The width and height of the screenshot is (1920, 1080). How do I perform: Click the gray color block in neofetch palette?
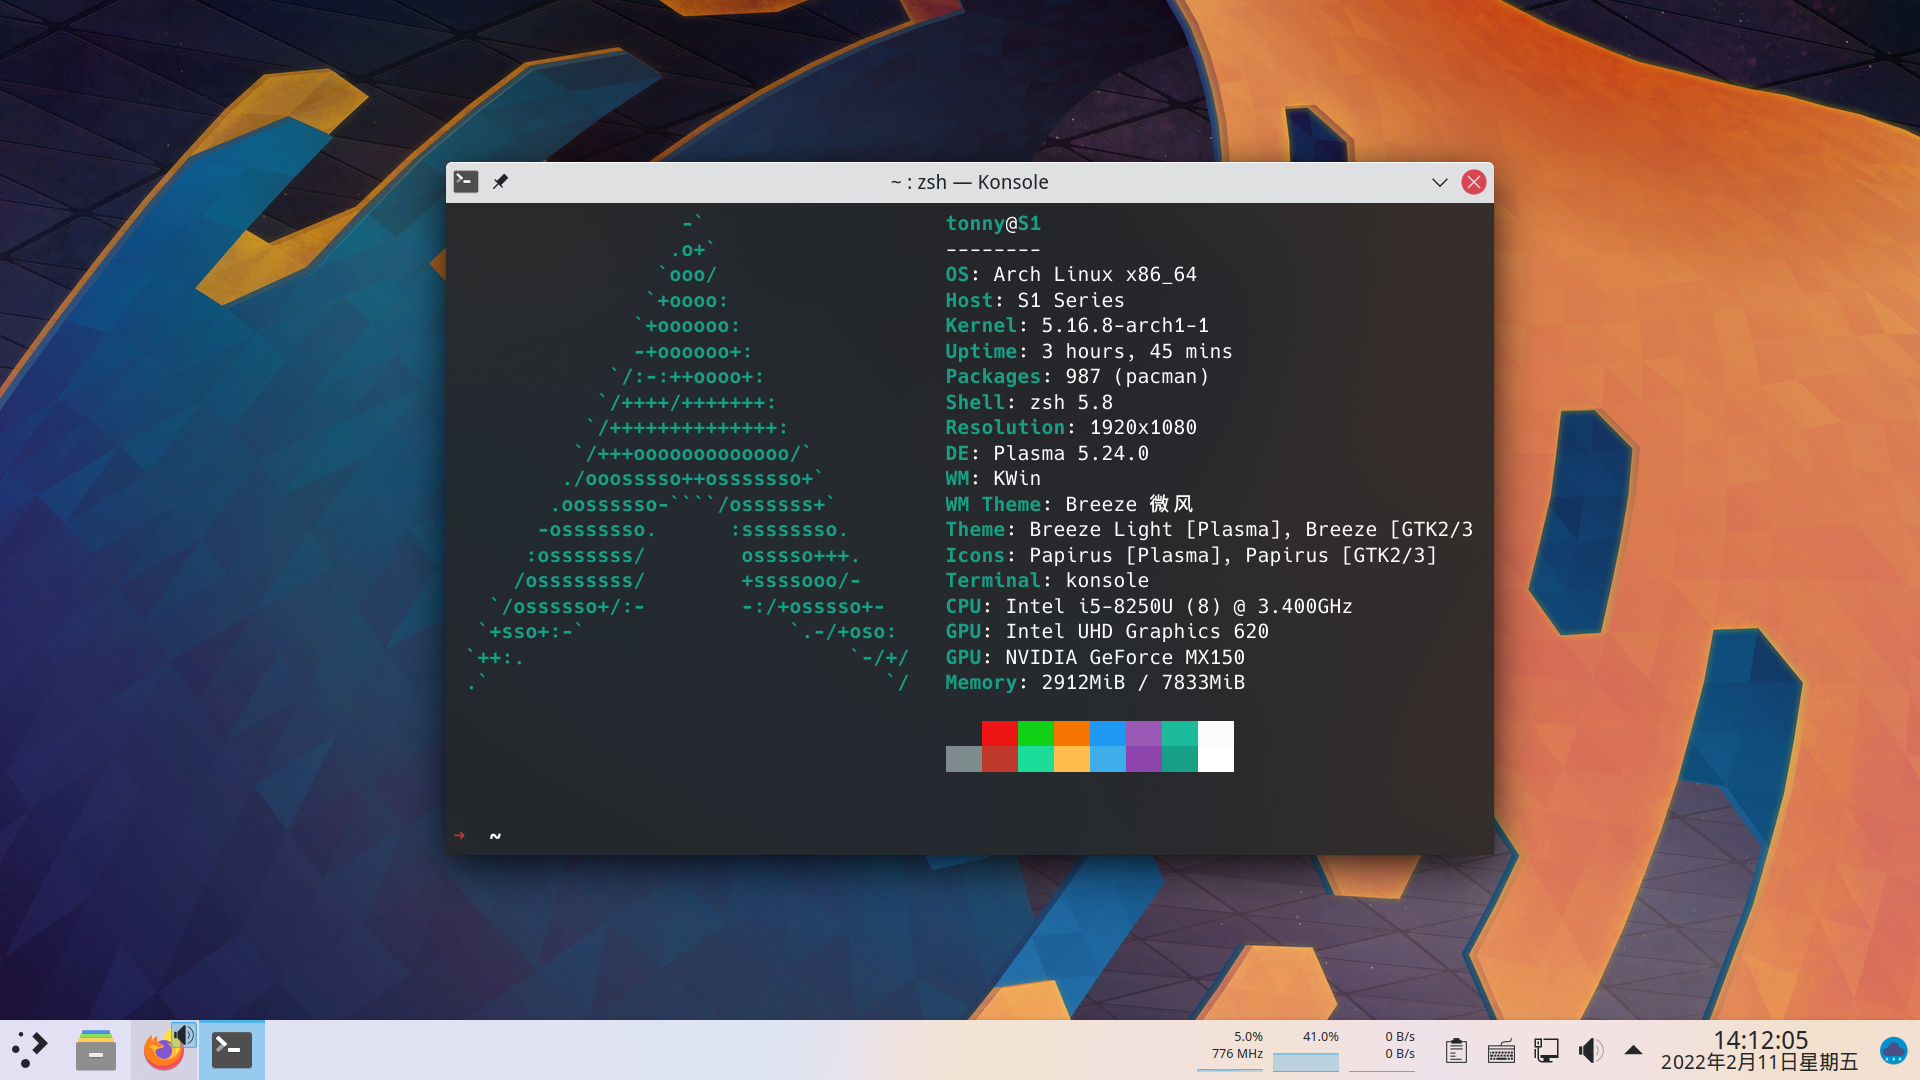[x=964, y=759]
